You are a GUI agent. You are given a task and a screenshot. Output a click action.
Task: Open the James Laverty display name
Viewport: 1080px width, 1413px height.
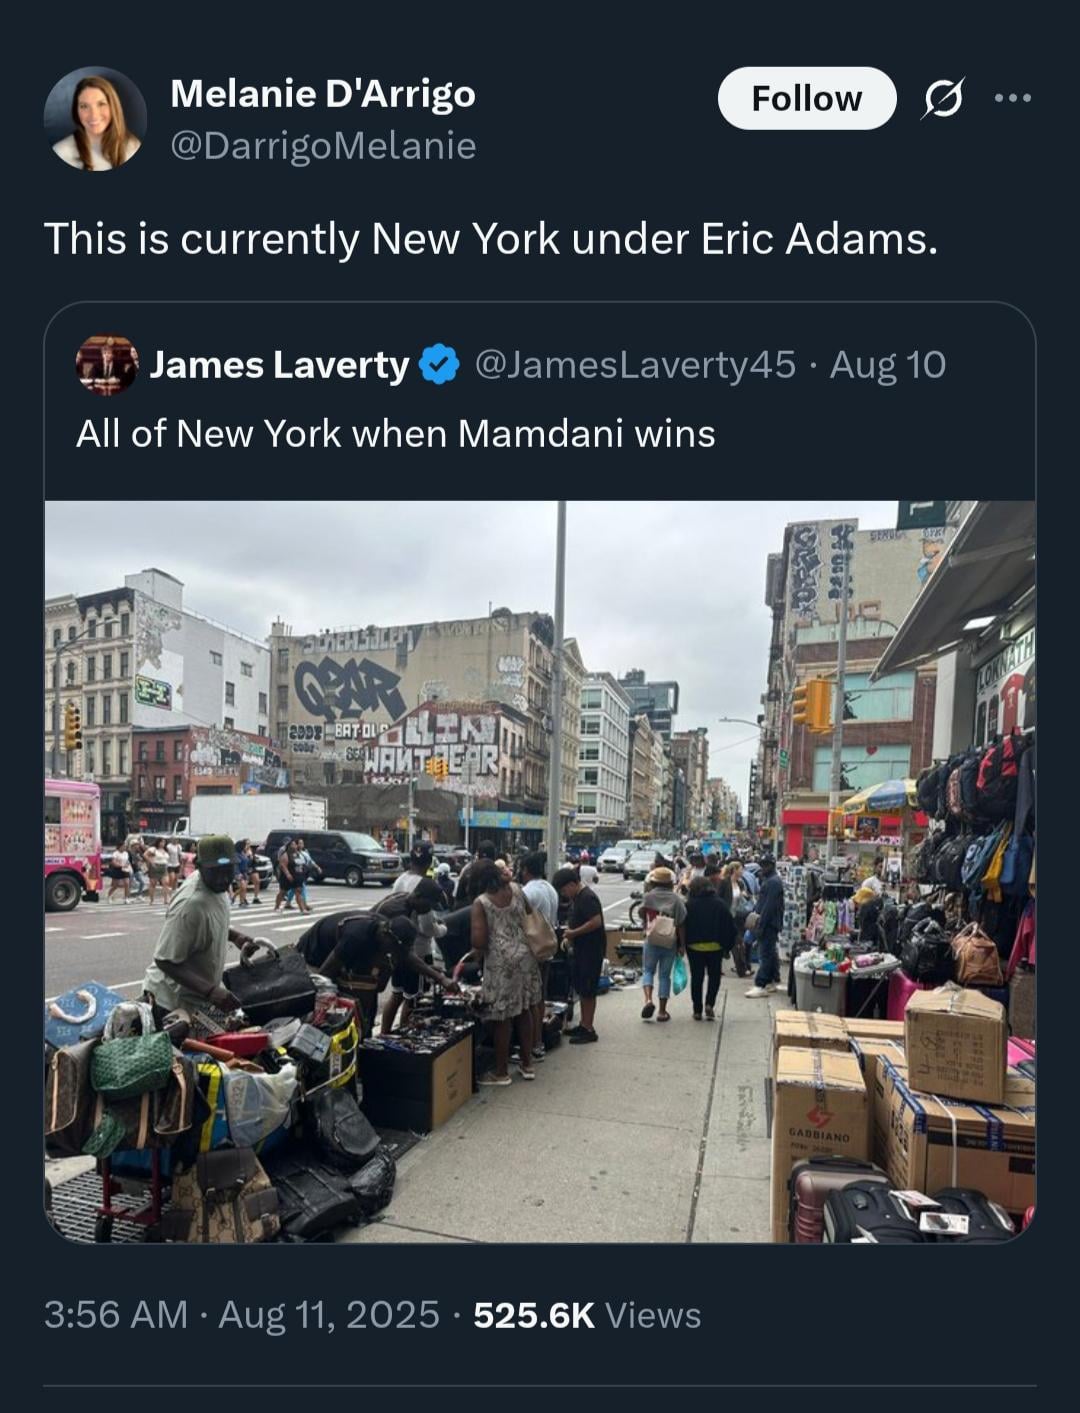pos(279,365)
